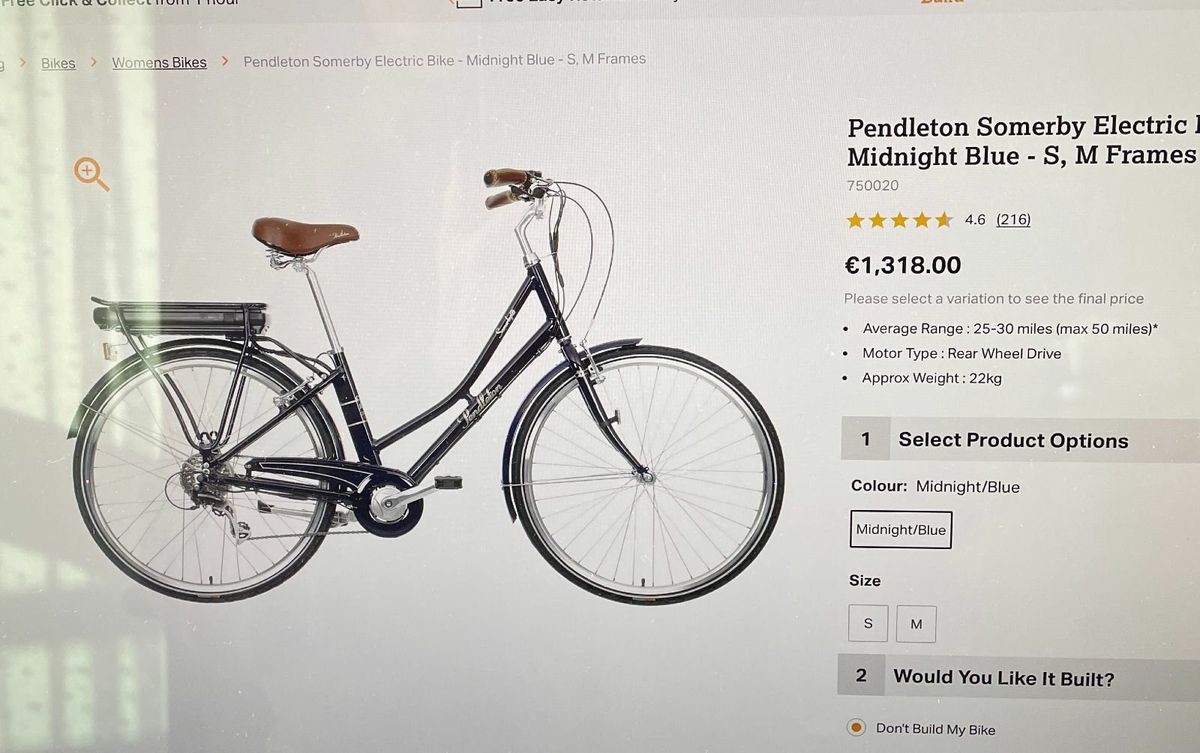
Task: Click the €1,318.00 price
Action: point(903,265)
